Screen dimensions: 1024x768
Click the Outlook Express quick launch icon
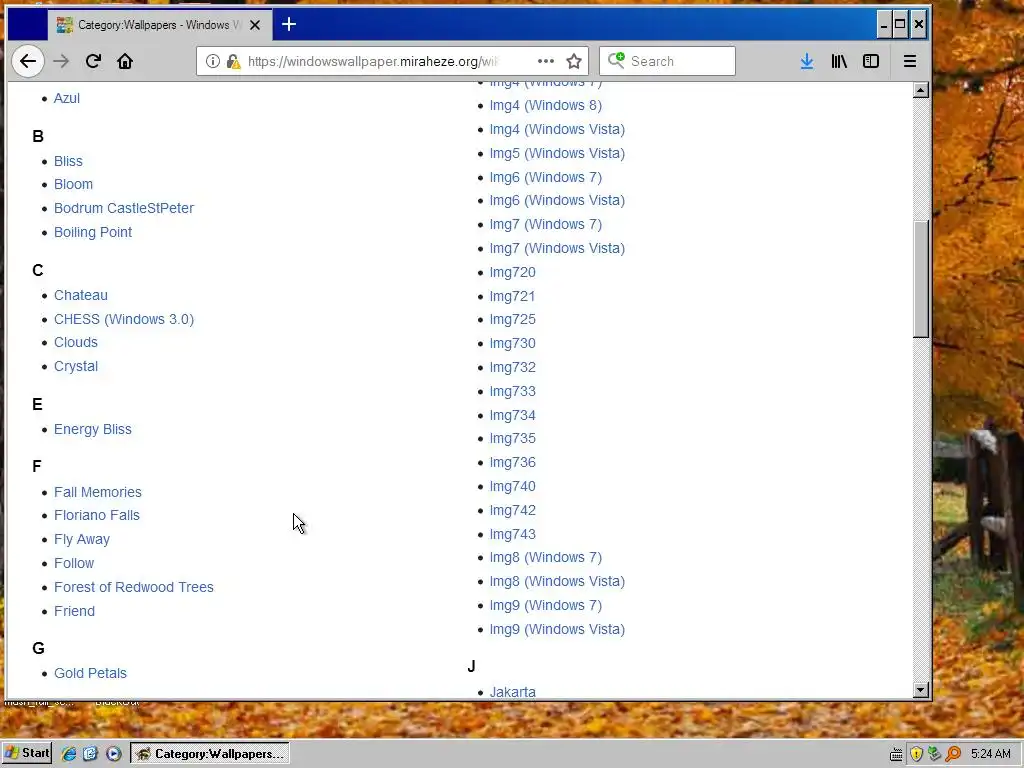[90, 754]
